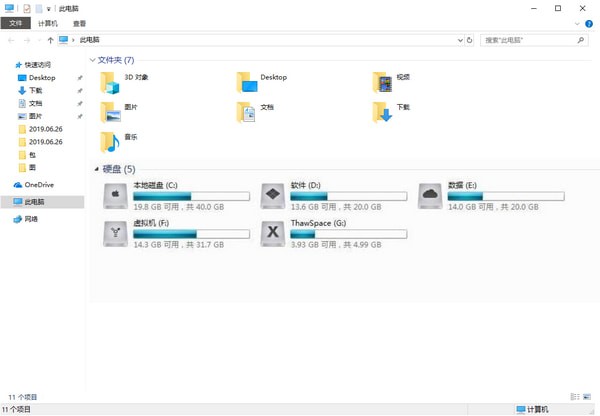Click the 3.93 GB 可用 text
Screen dimensions: 600x416
click(x=313, y=245)
